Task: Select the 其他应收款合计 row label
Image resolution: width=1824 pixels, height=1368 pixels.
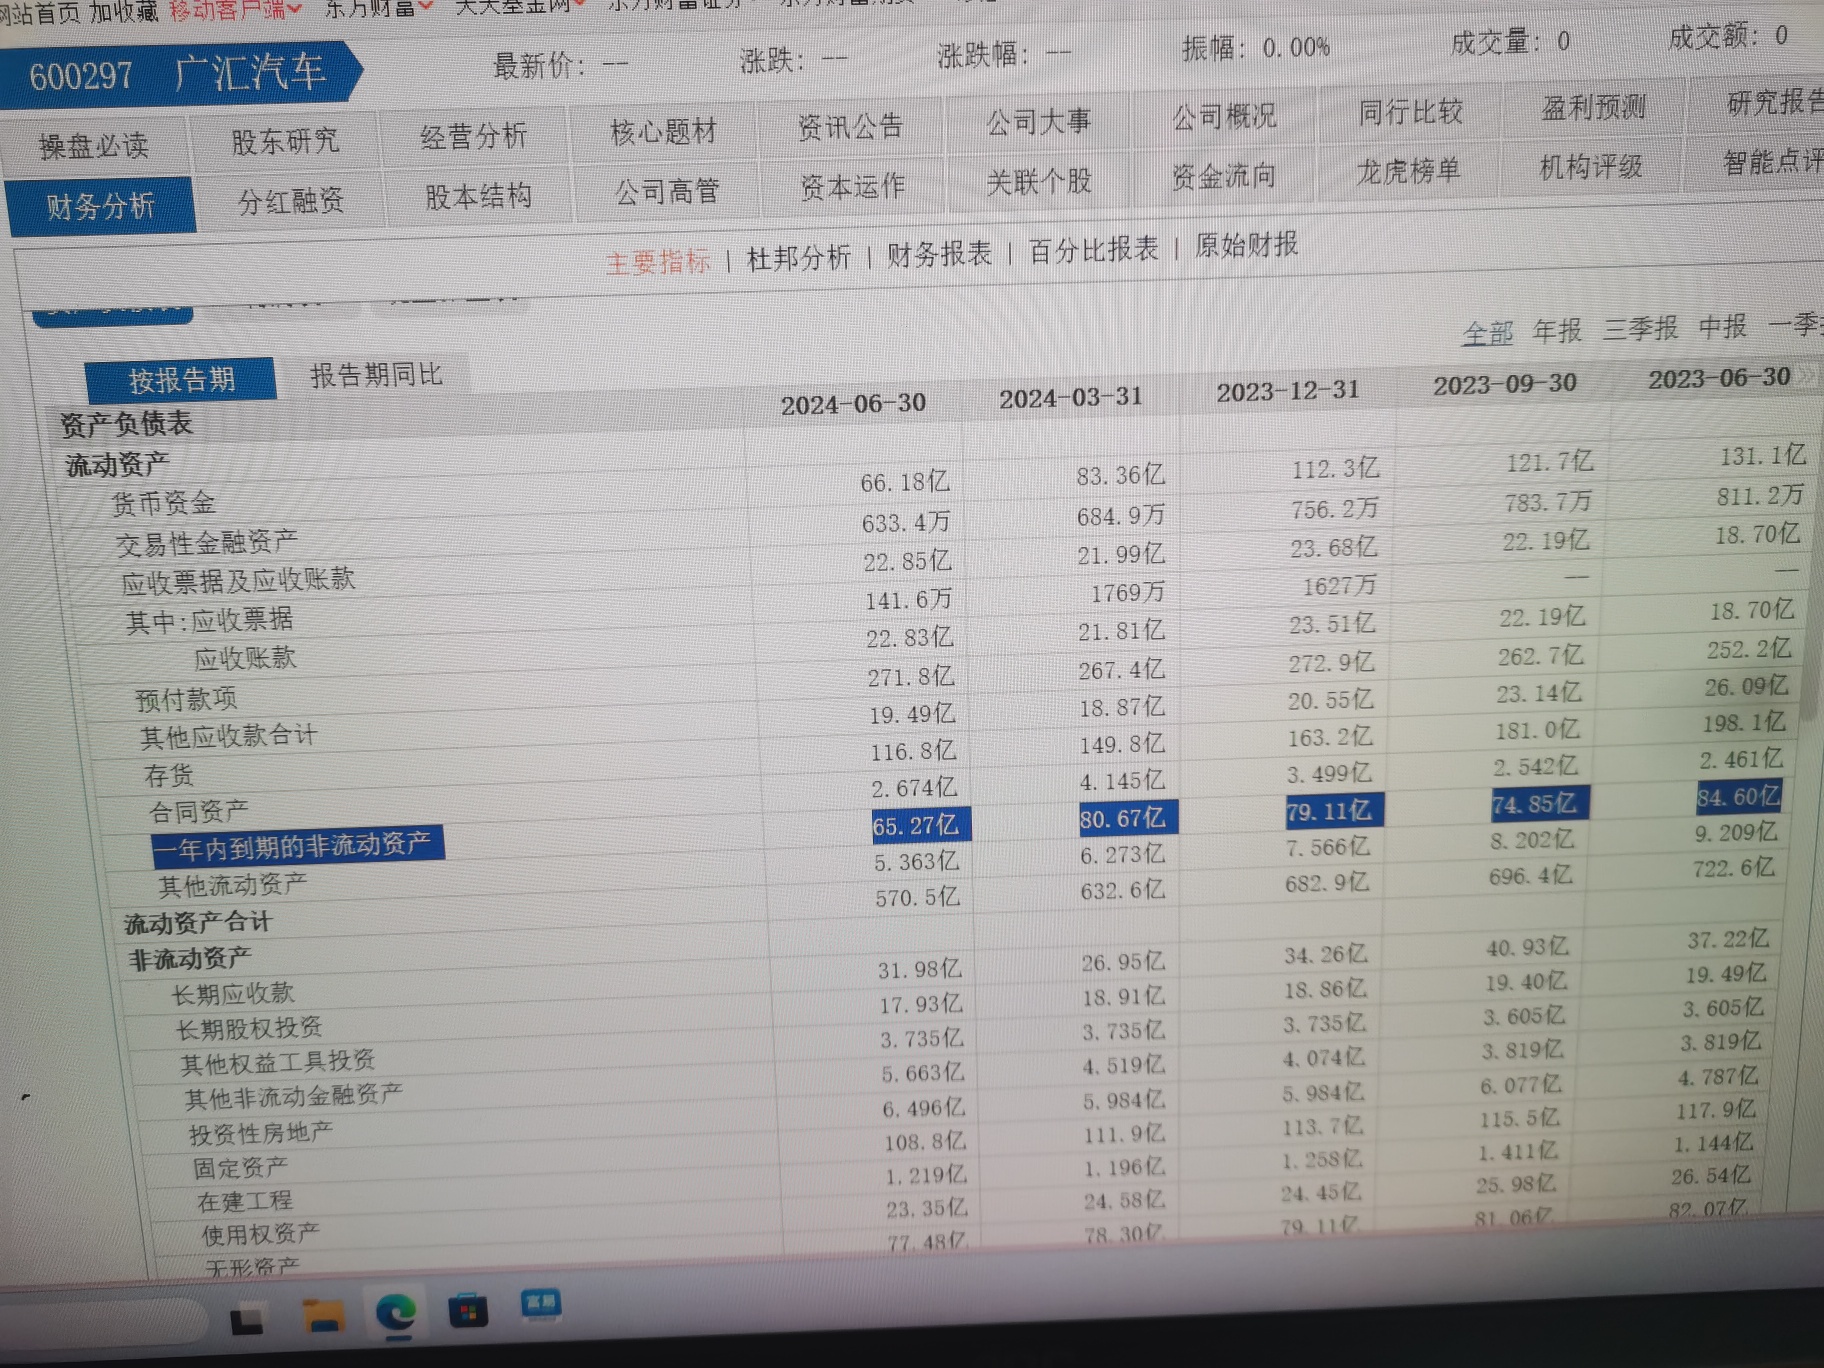Action: (x=228, y=737)
